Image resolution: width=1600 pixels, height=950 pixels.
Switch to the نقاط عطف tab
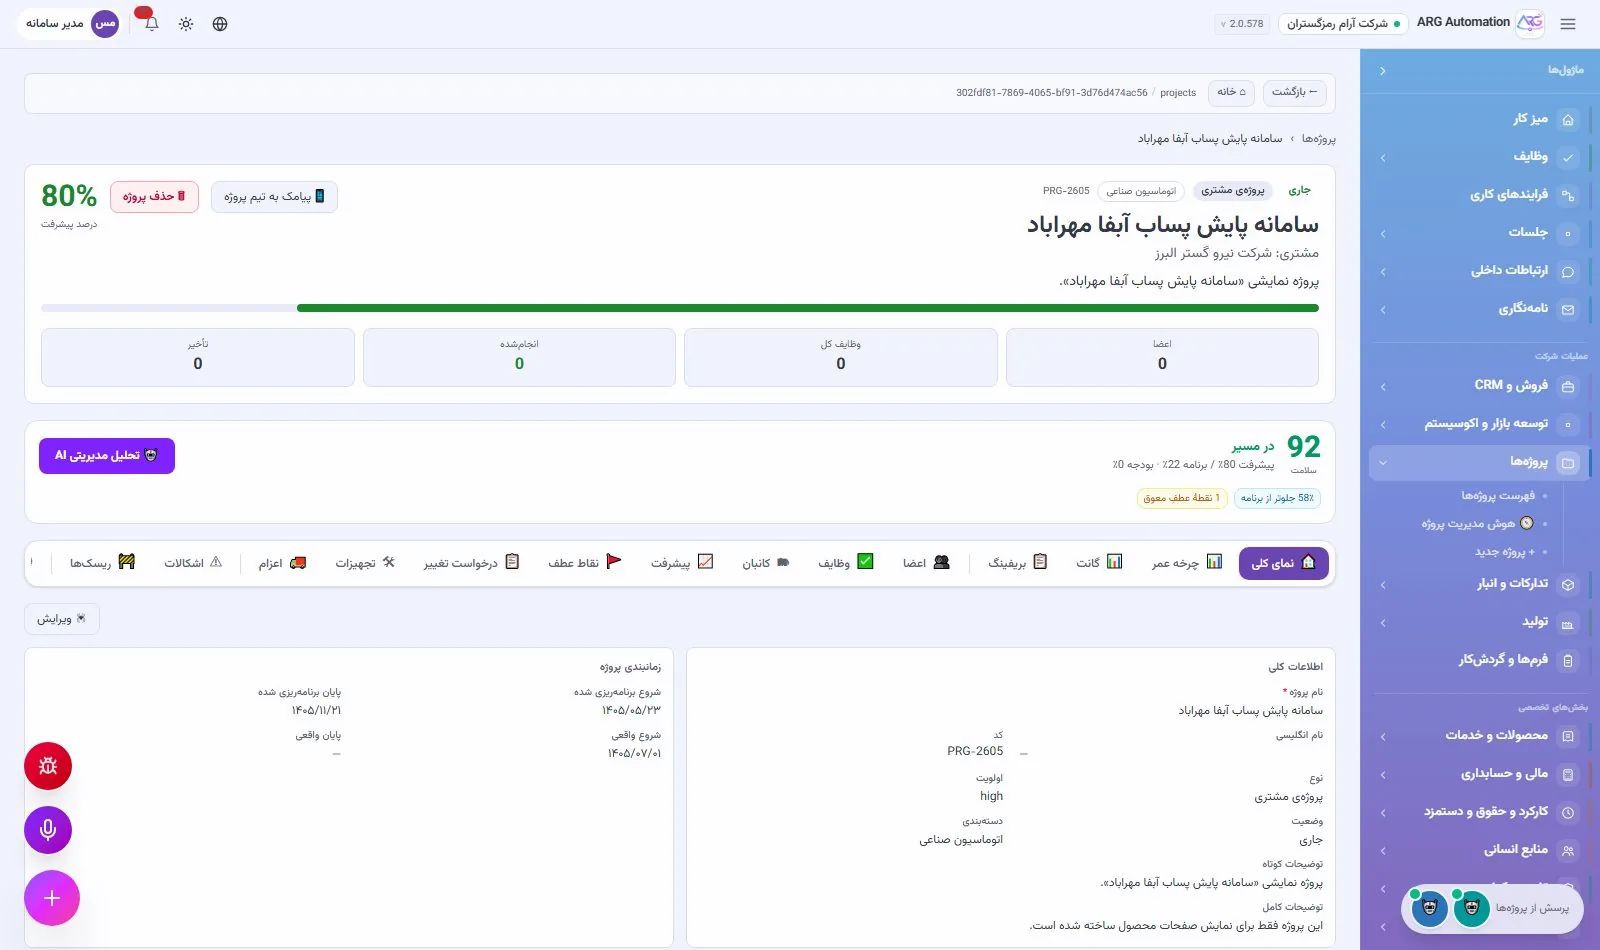(x=585, y=563)
